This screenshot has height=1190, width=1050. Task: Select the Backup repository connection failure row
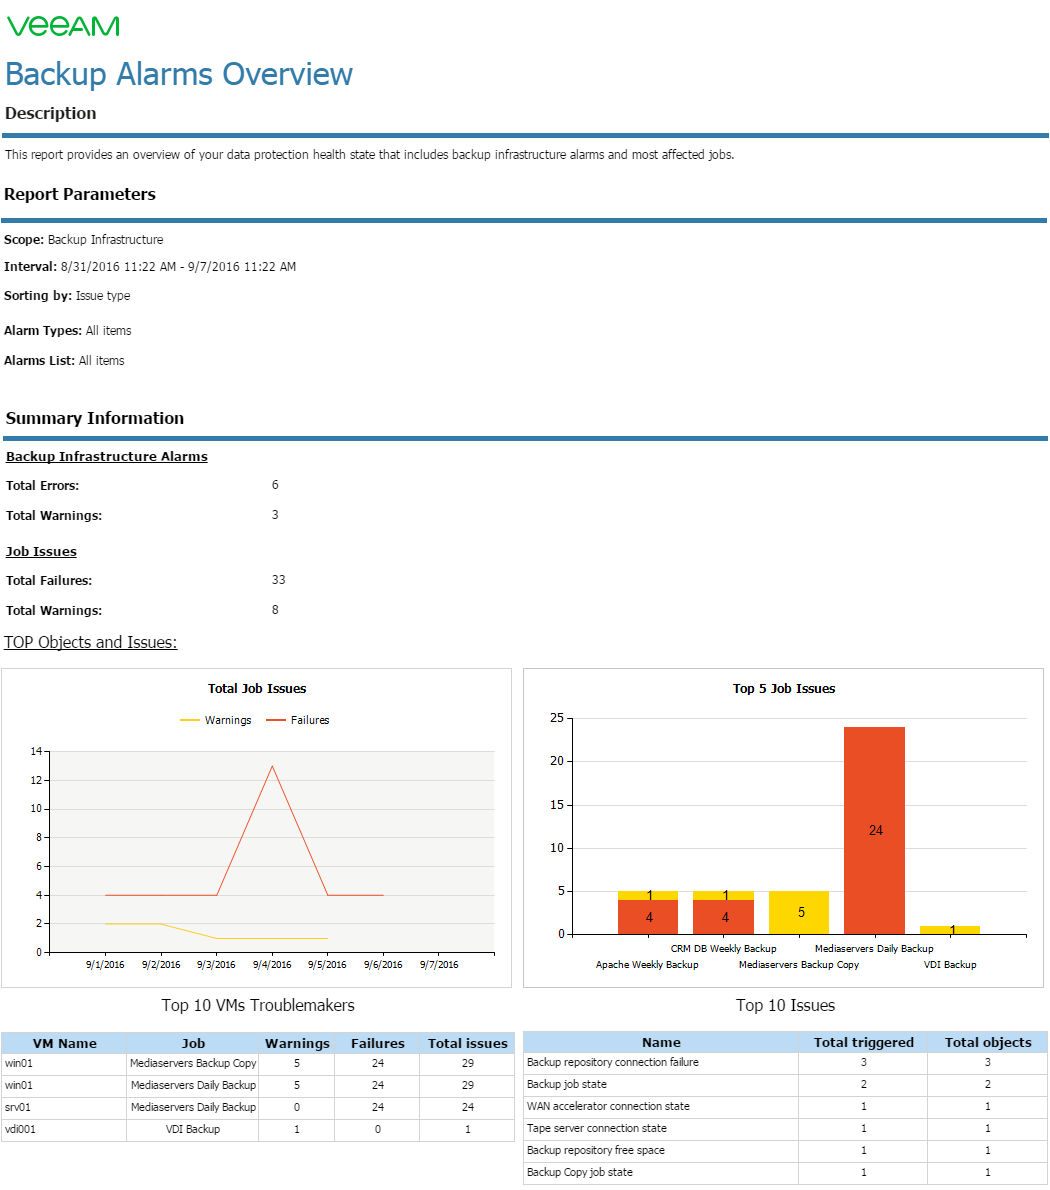[785, 1063]
